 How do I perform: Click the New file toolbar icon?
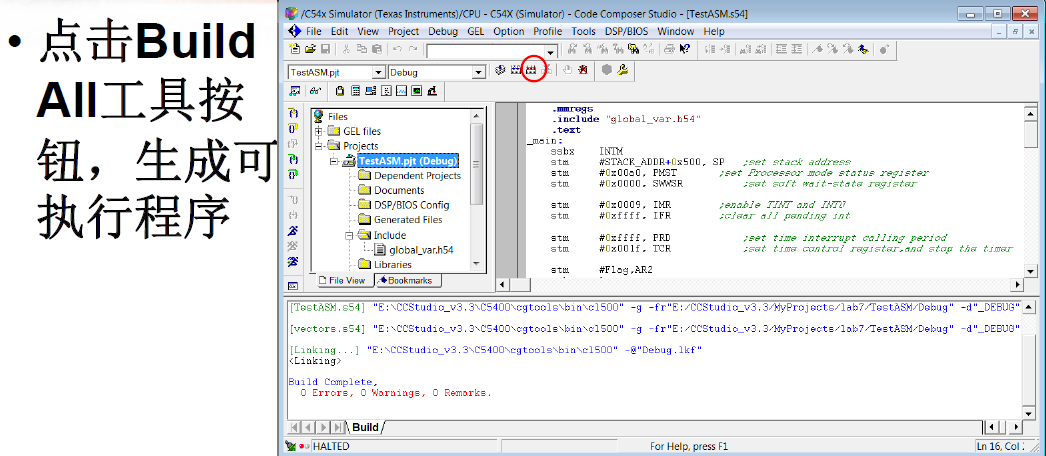click(295, 49)
